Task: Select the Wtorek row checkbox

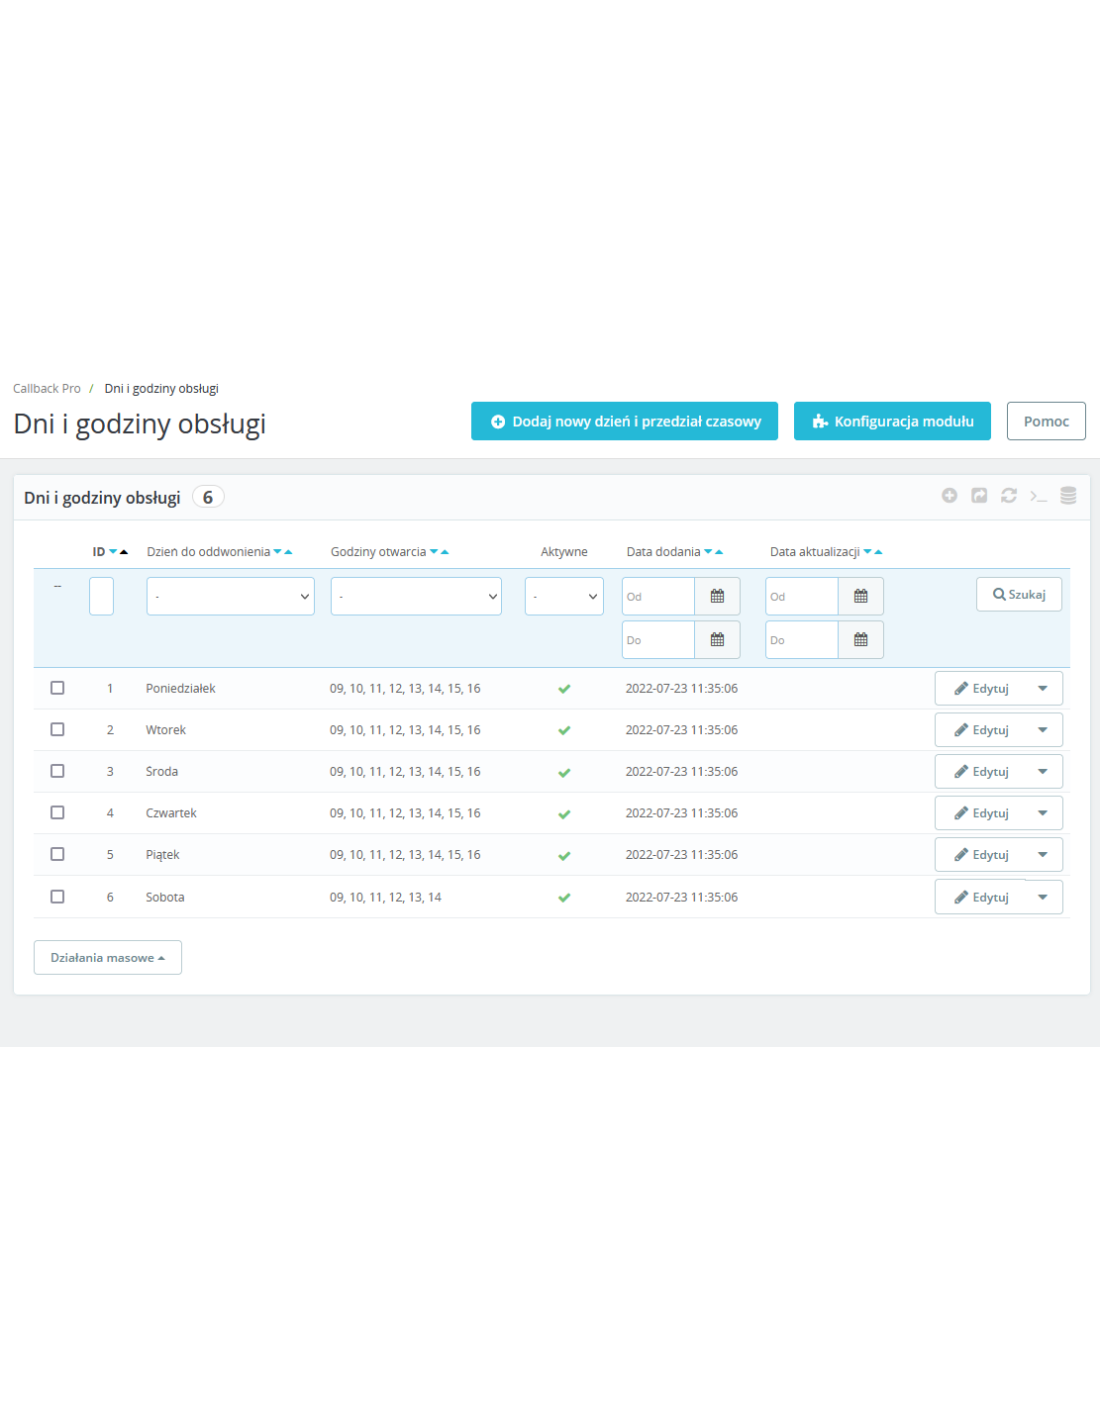Action: coord(57,730)
